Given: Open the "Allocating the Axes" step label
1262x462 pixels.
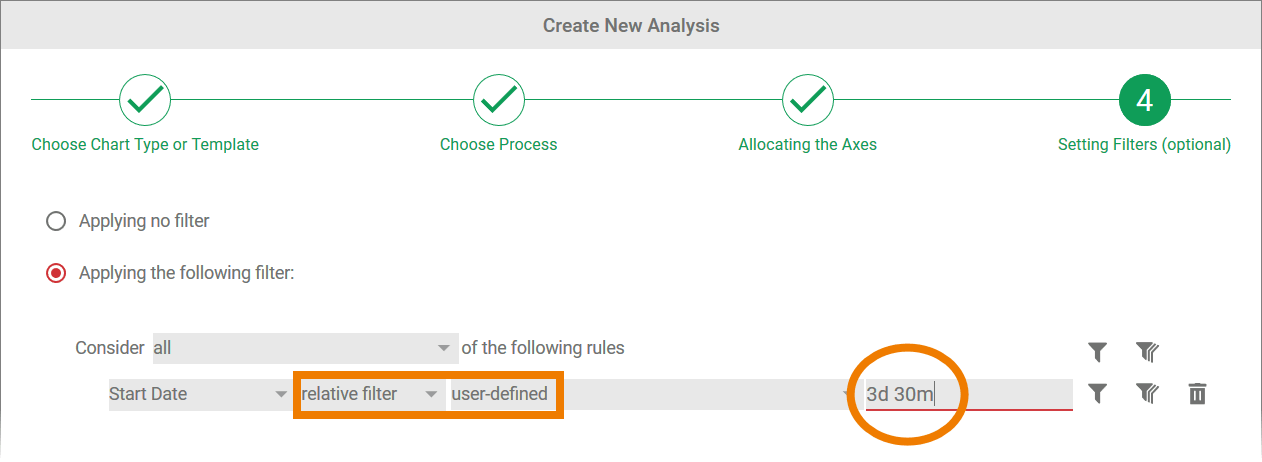Looking at the screenshot, I should pyautogui.click(x=808, y=144).
